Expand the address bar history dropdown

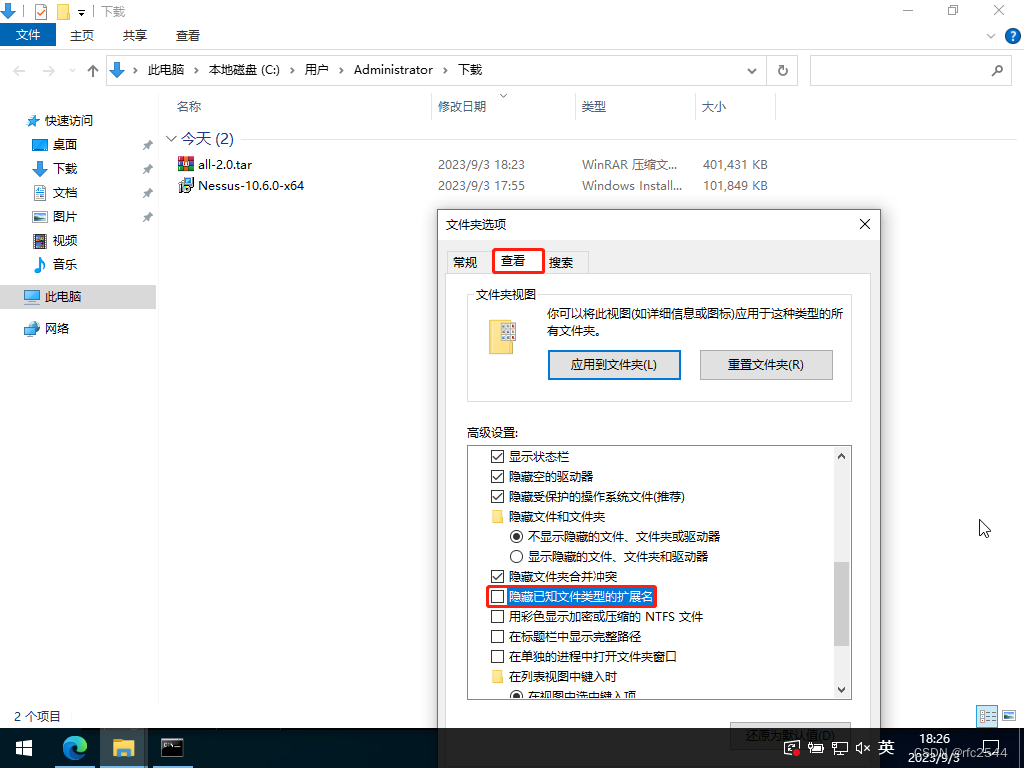752,71
